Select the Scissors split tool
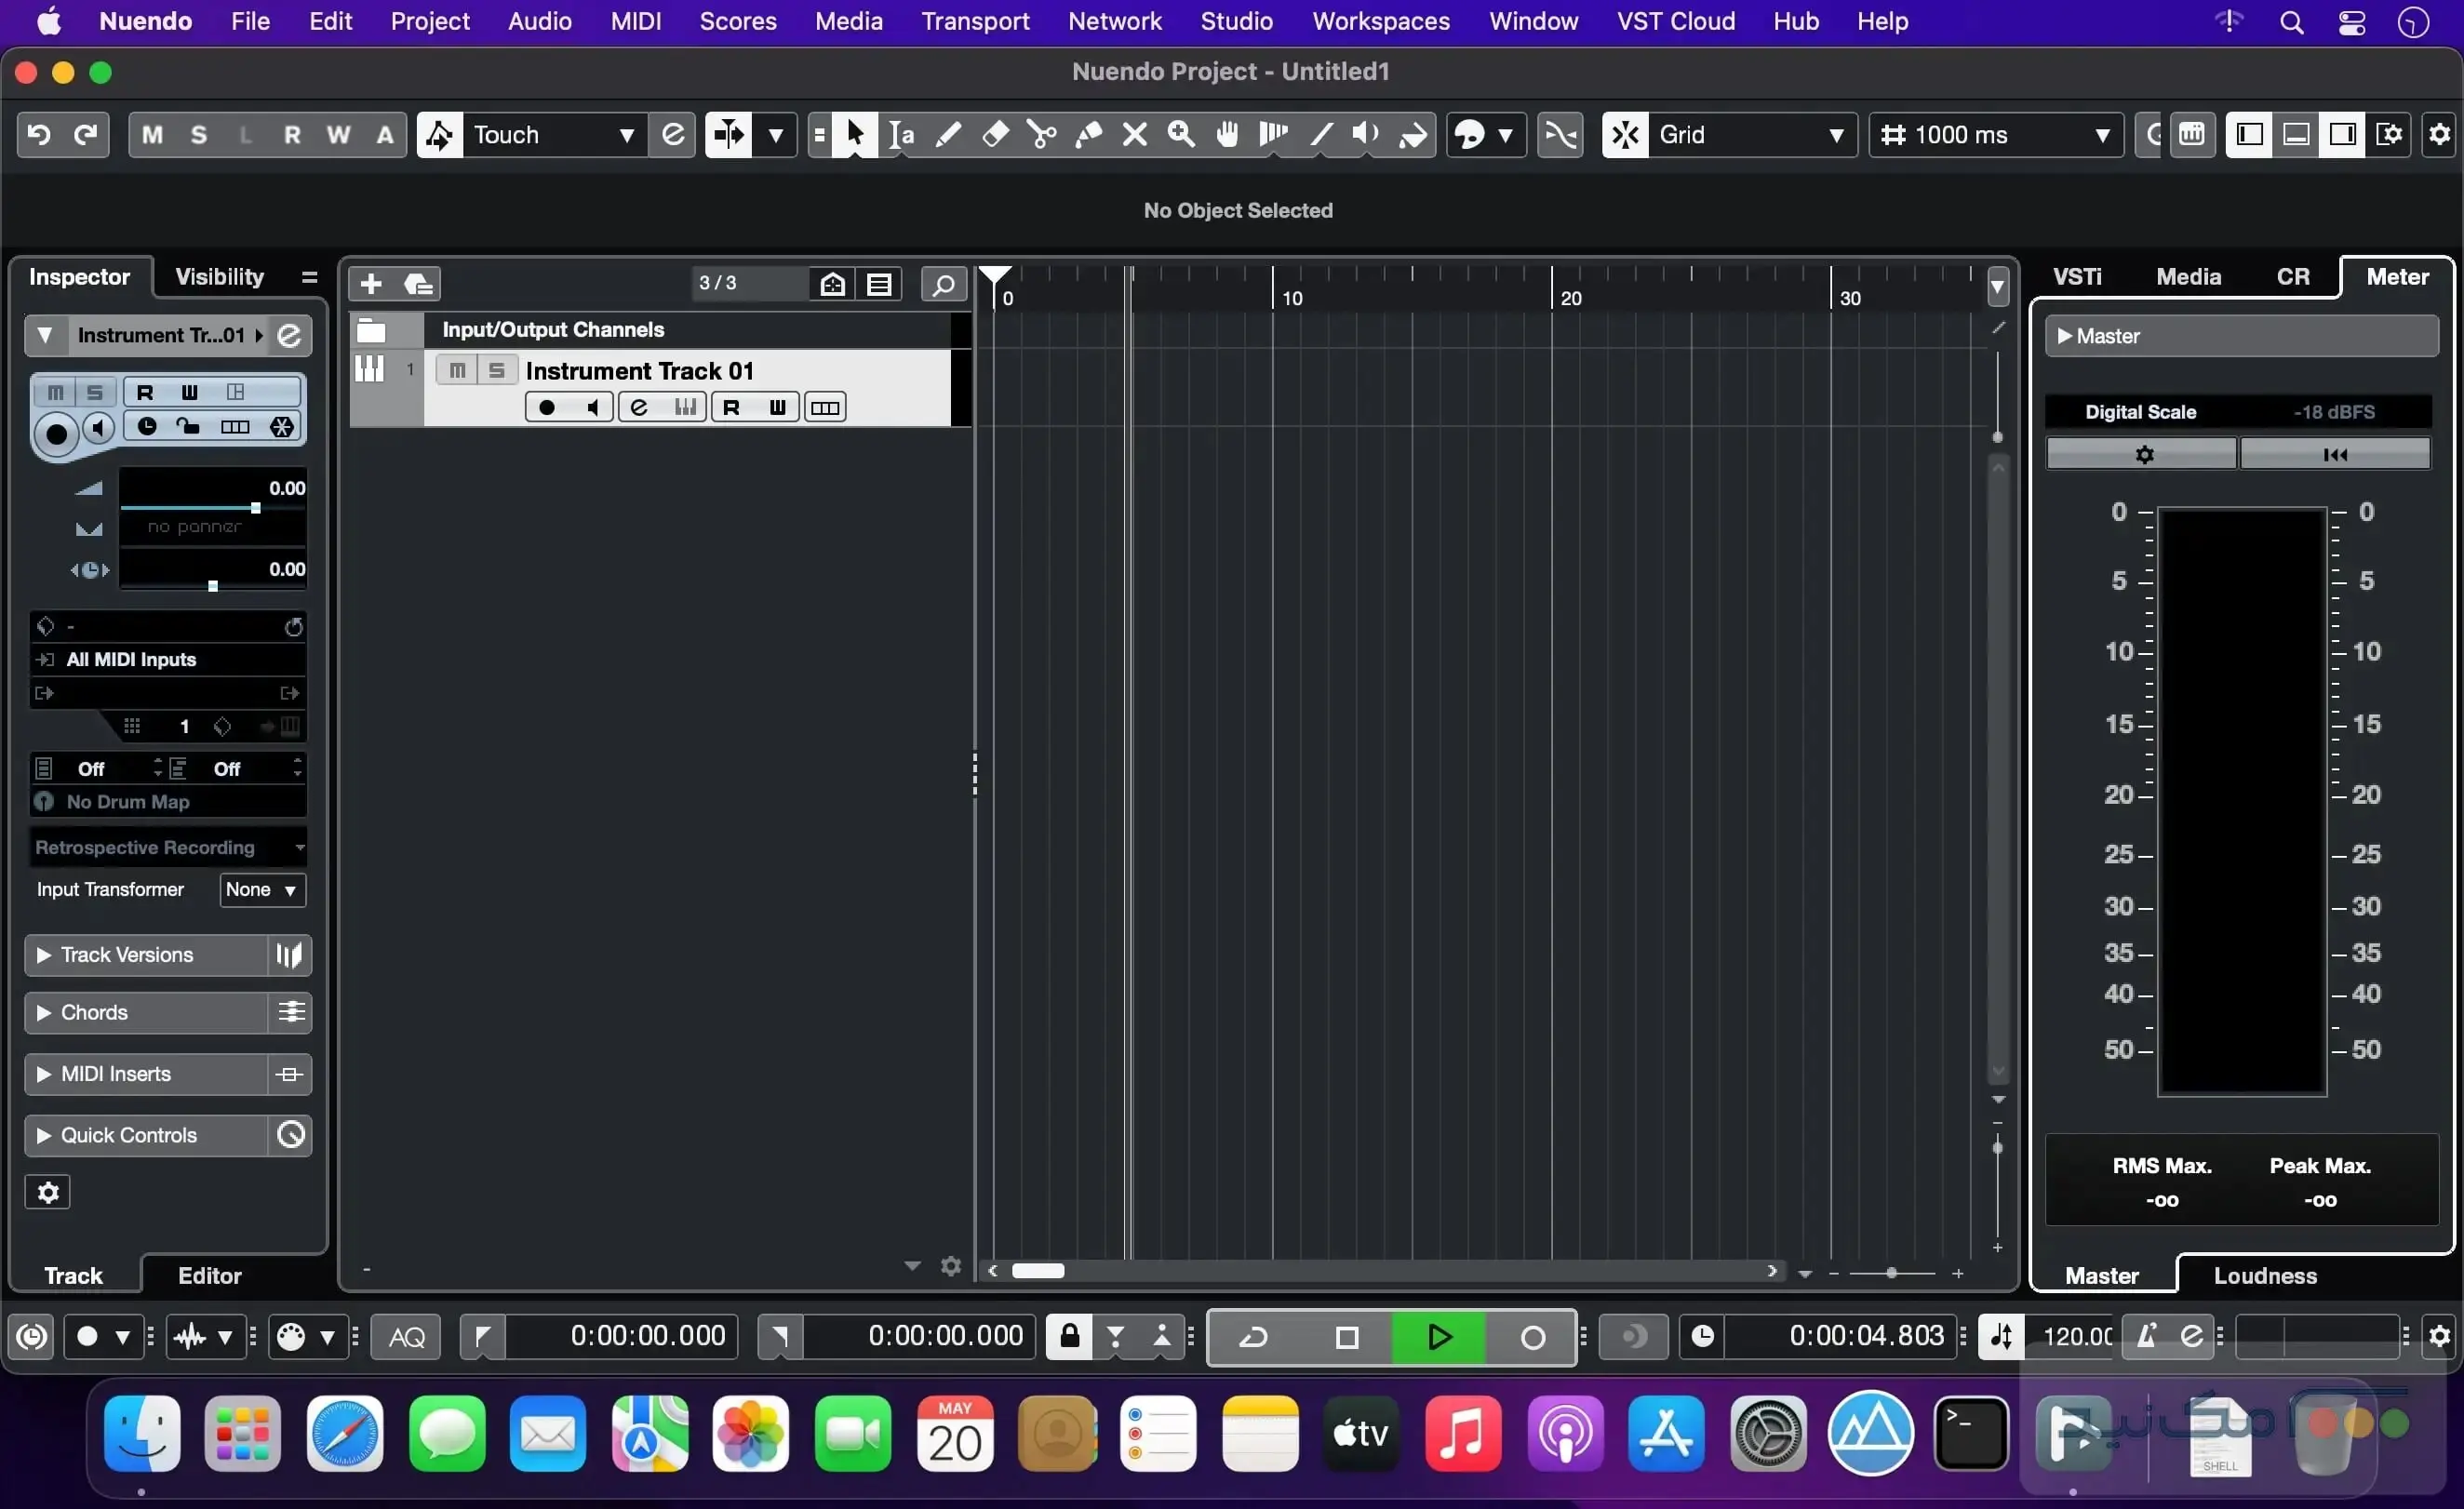The height and width of the screenshot is (1509, 2464). [x=1041, y=134]
